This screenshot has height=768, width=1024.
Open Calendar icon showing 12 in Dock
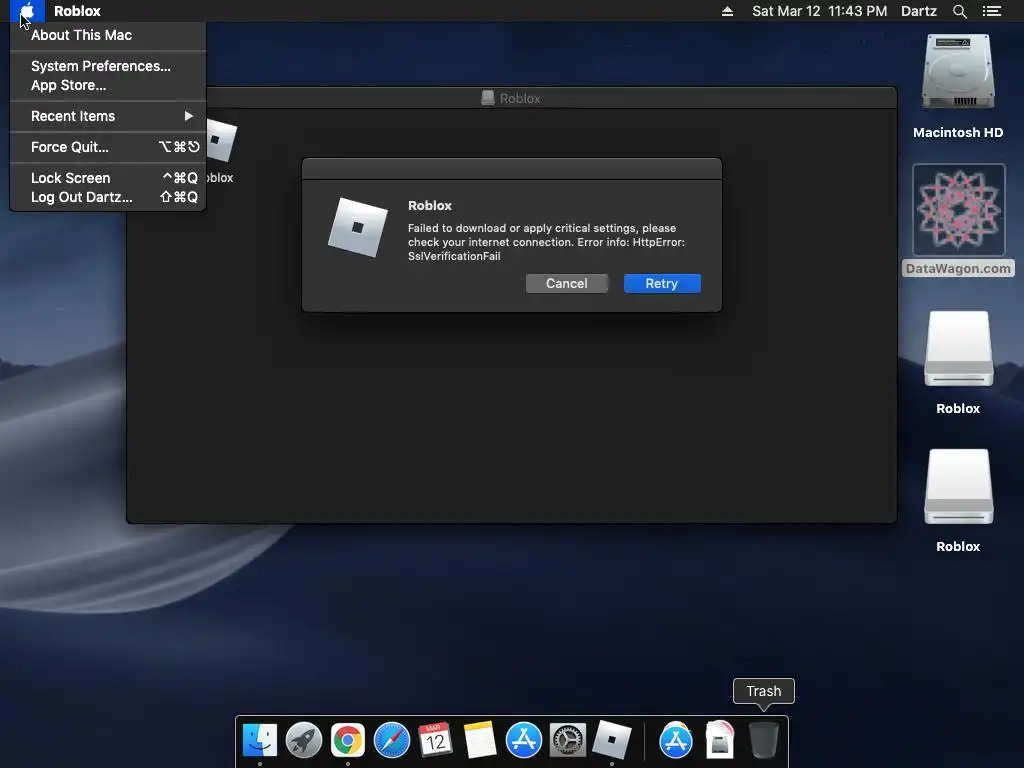point(436,740)
